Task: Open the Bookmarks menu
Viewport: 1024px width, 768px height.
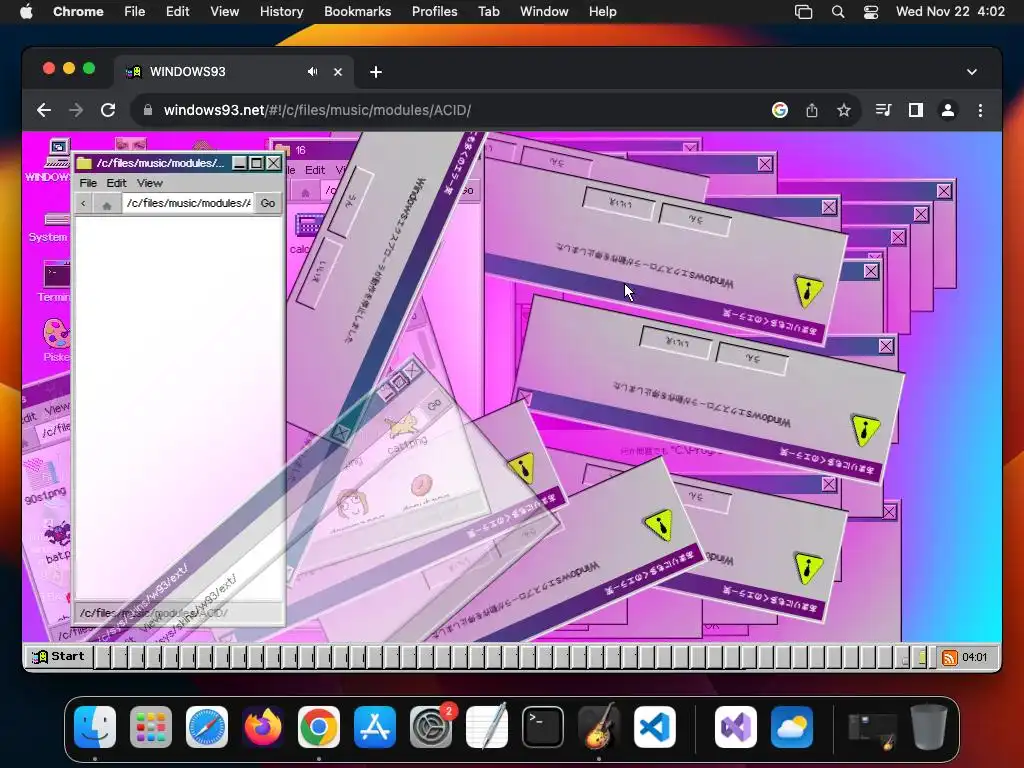Action: [x=357, y=11]
